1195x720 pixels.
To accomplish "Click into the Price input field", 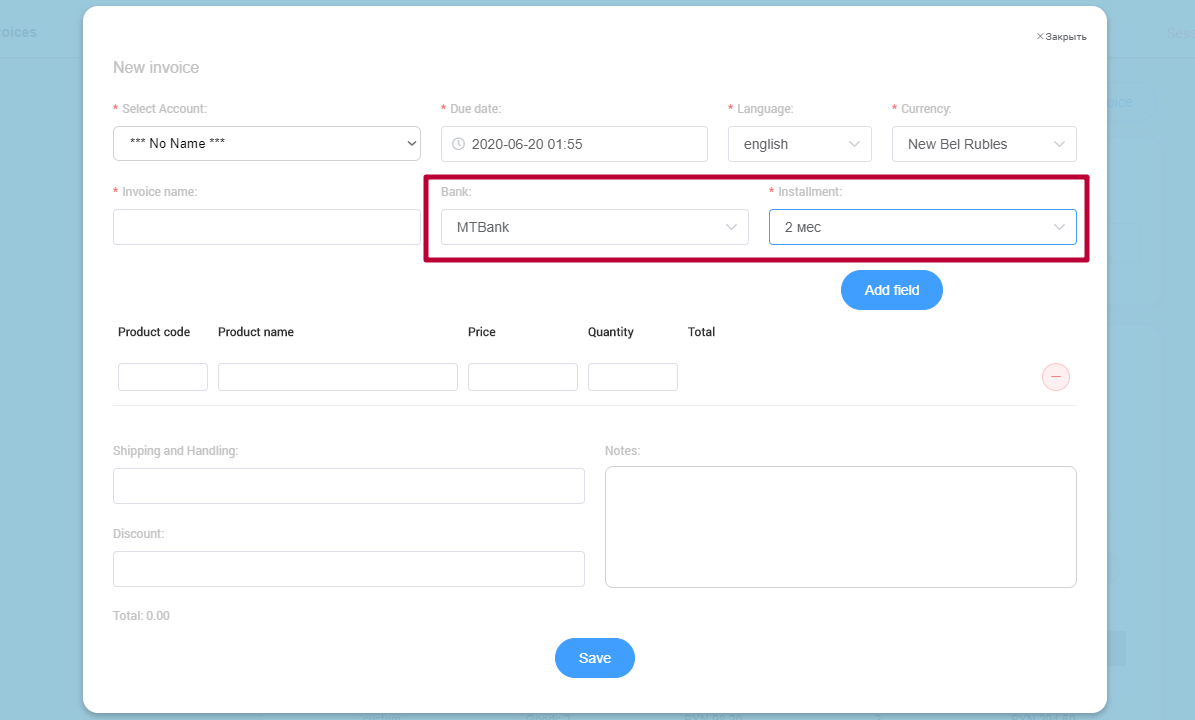I will 522,377.
